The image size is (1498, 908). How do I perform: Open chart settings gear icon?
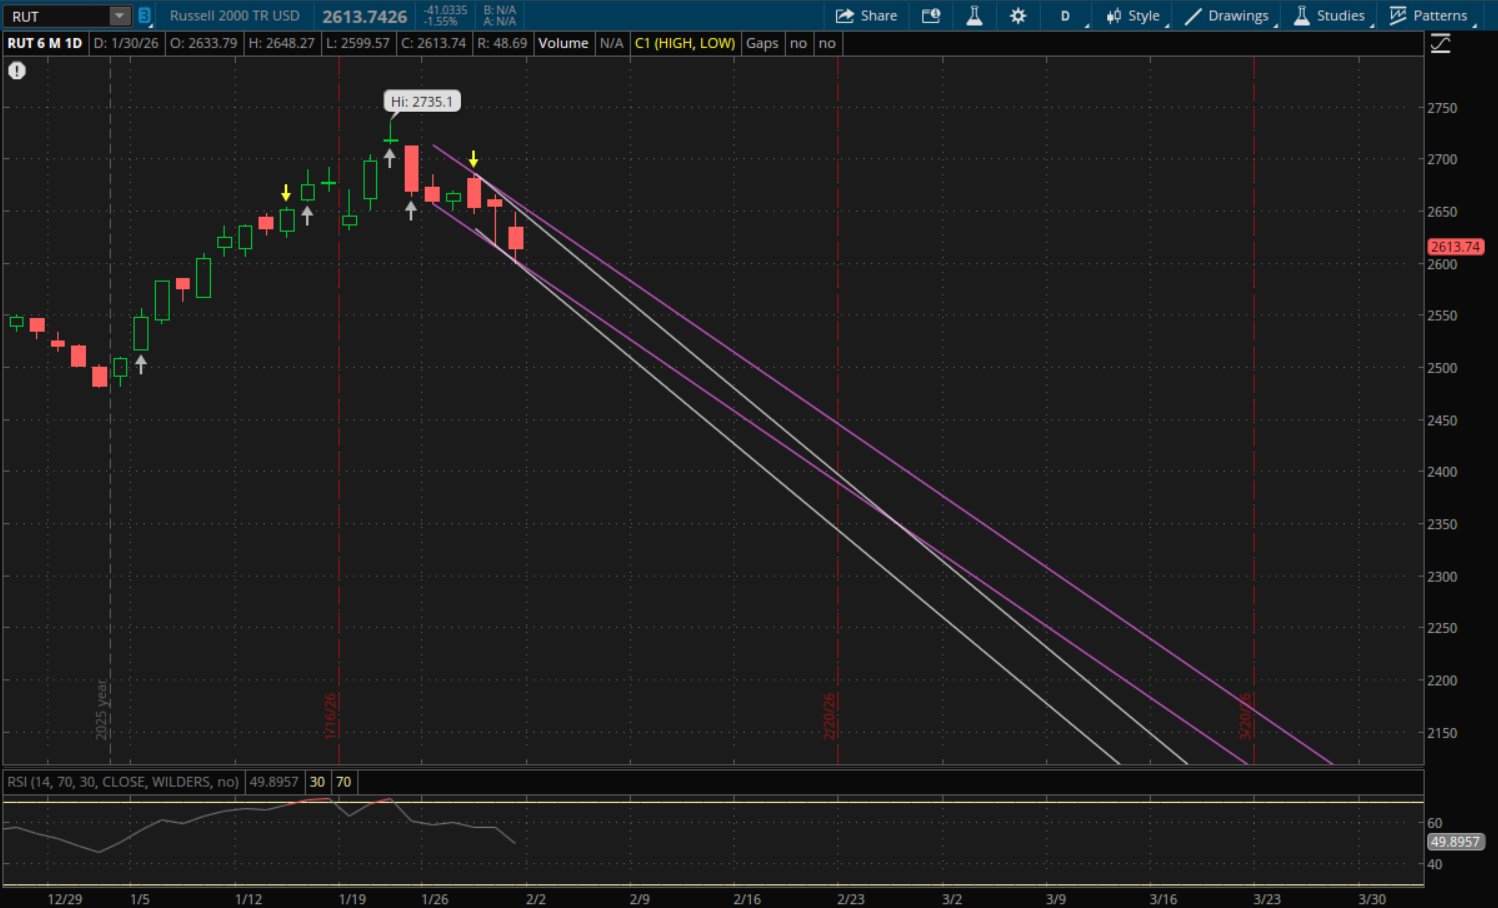pos(1018,16)
